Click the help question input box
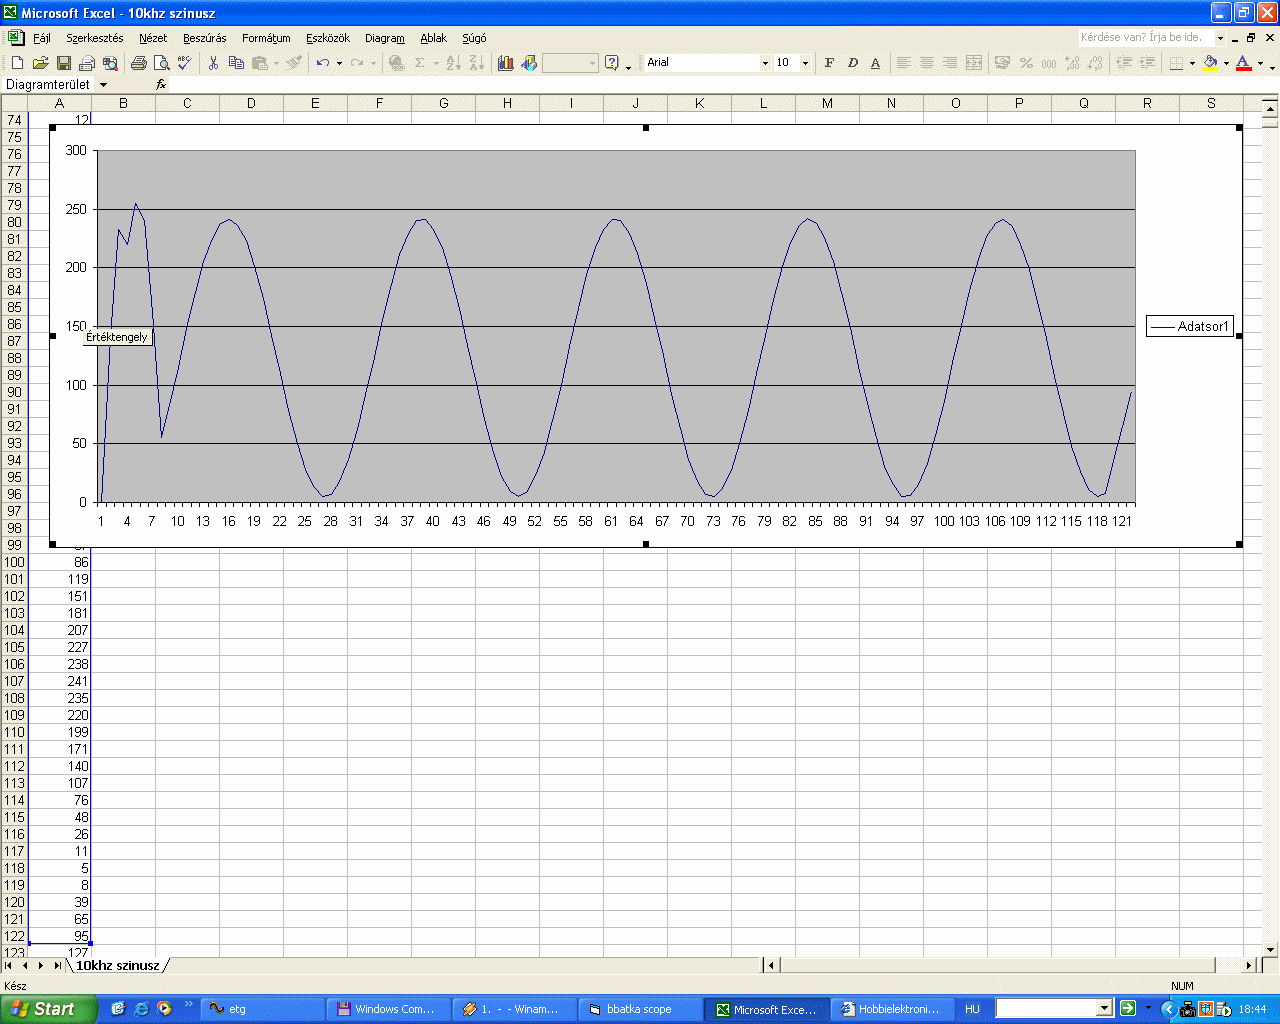 (1146, 38)
